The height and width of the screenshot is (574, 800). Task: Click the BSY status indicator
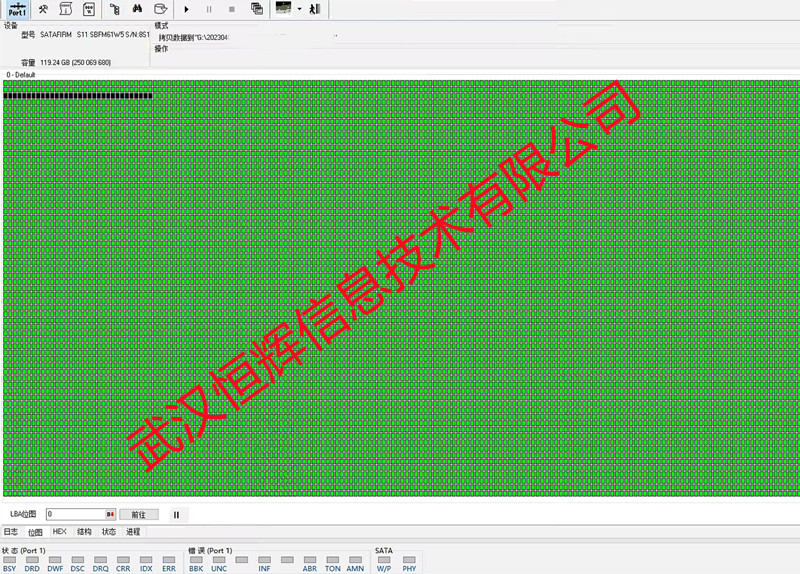click(10, 564)
